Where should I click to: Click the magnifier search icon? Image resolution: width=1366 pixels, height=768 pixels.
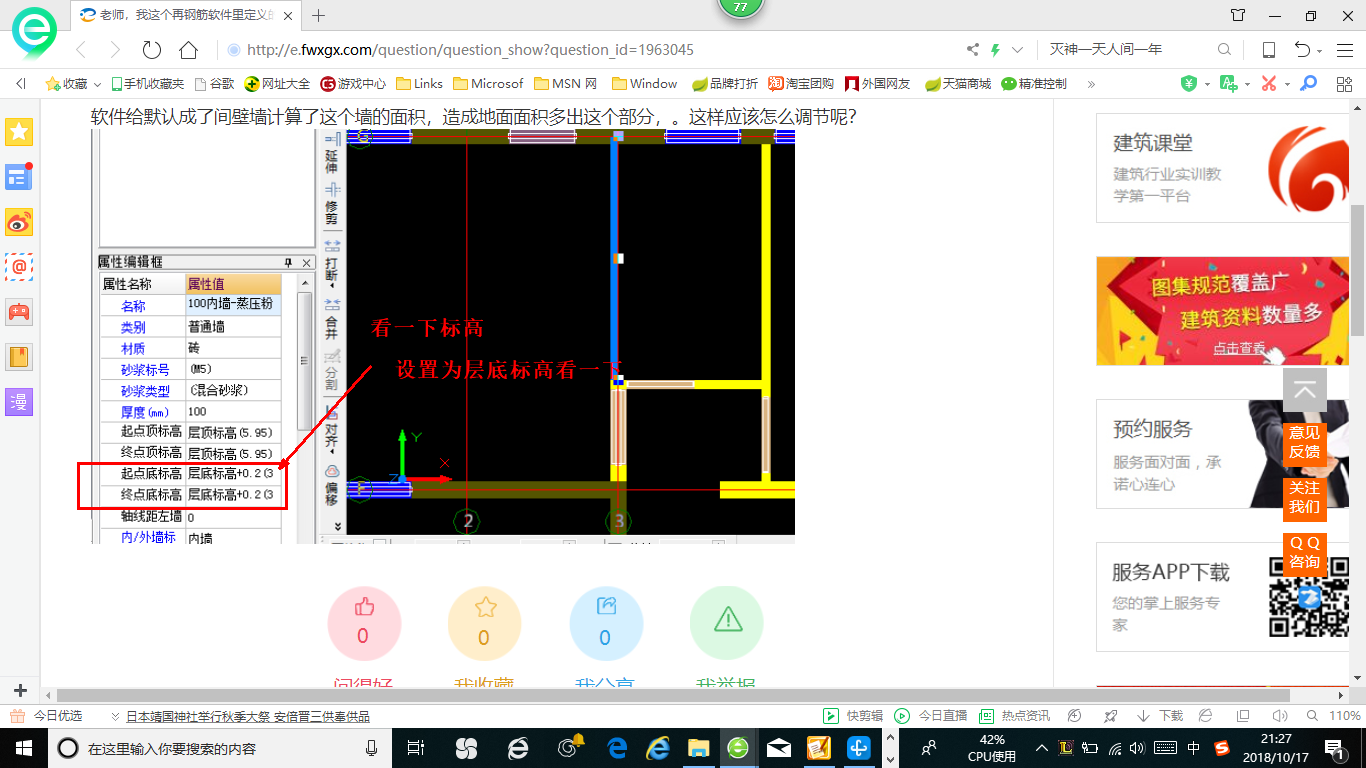point(1224,50)
